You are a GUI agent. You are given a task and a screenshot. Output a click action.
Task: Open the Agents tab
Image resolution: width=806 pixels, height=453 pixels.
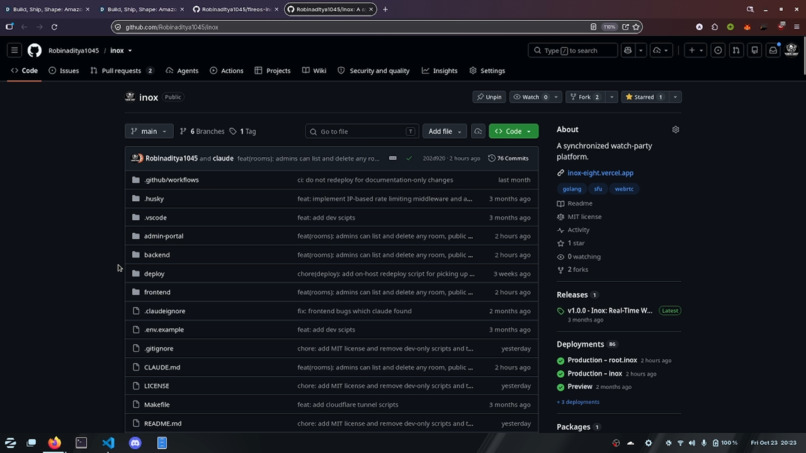tap(182, 70)
